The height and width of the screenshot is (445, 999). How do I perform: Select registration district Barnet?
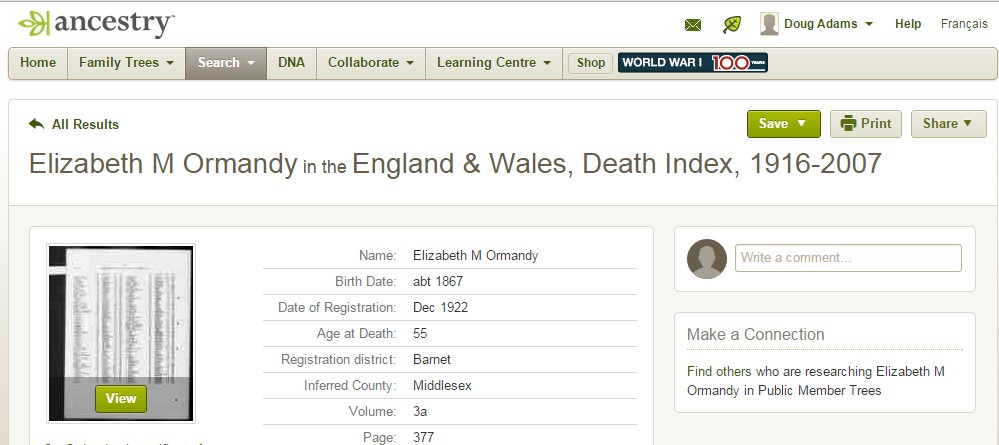coord(431,360)
